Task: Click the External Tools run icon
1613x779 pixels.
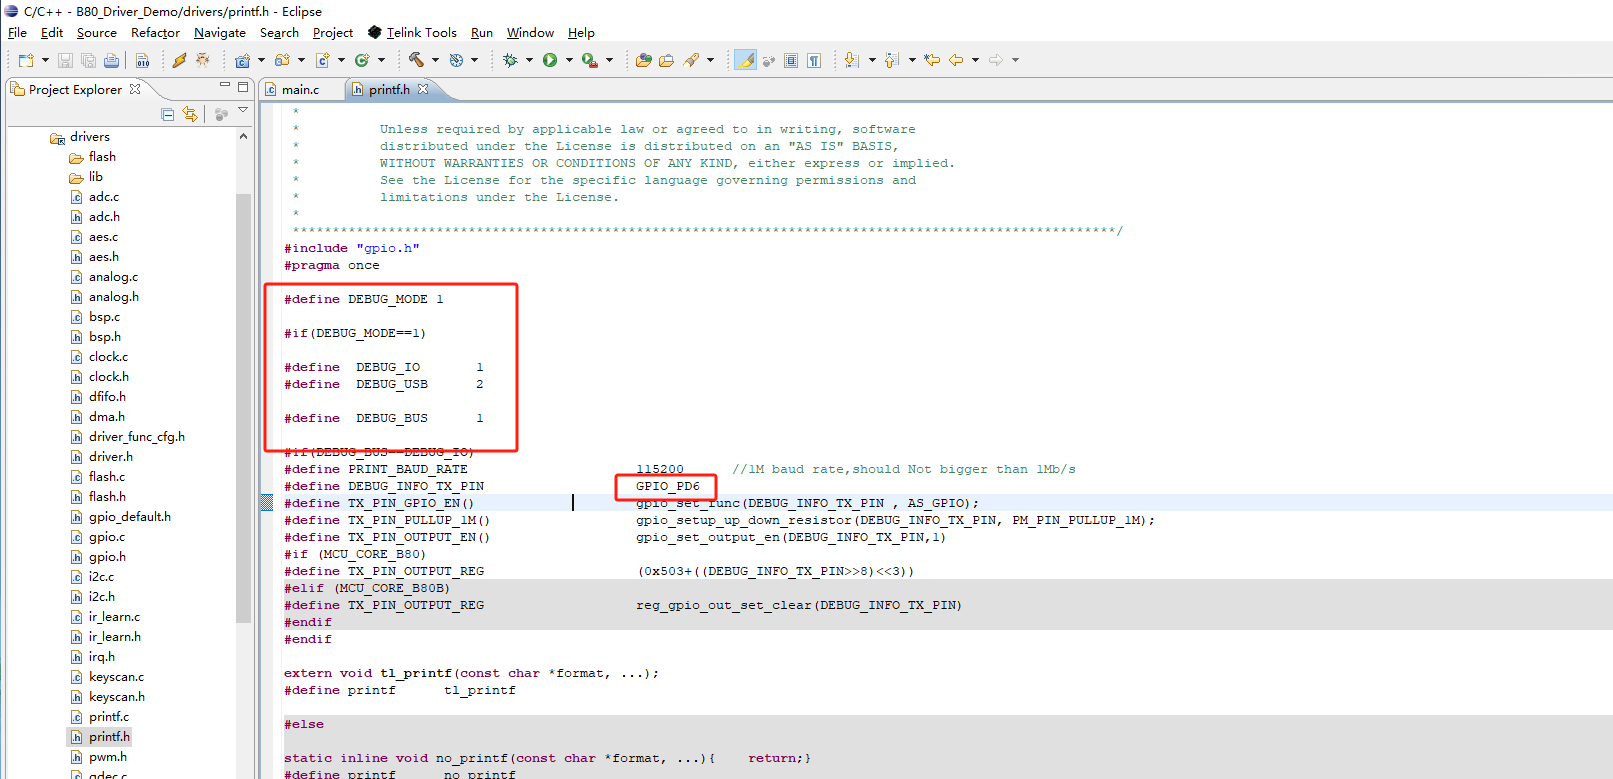Action: pos(589,60)
